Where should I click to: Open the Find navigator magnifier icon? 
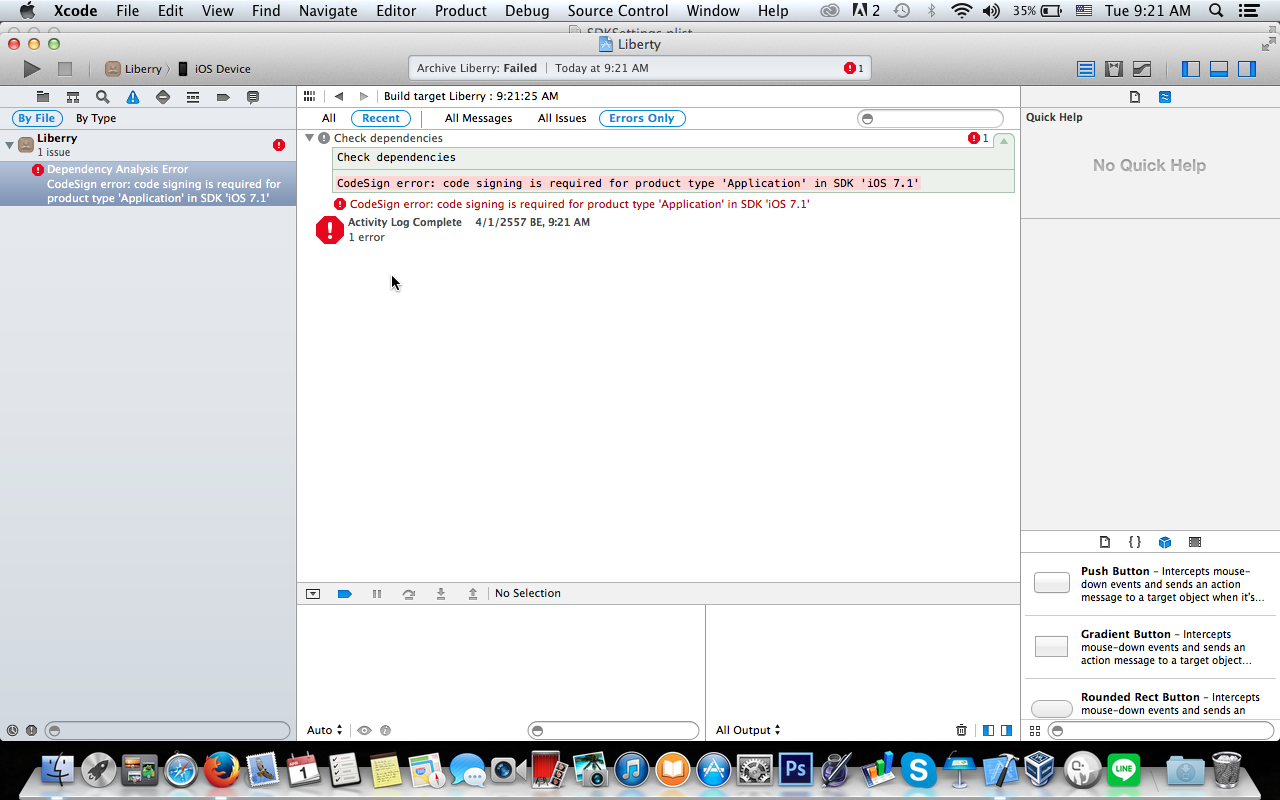[x=103, y=97]
